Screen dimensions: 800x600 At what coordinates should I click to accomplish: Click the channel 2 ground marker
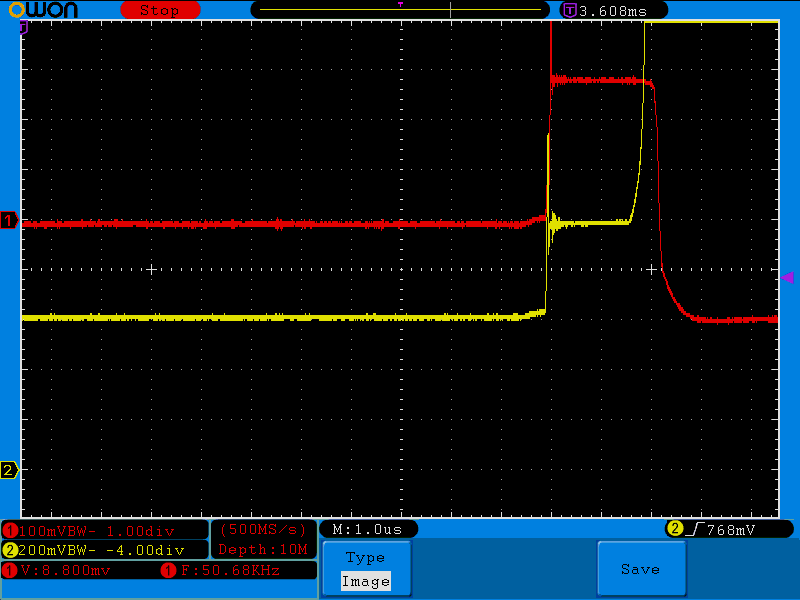click(x=9, y=470)
